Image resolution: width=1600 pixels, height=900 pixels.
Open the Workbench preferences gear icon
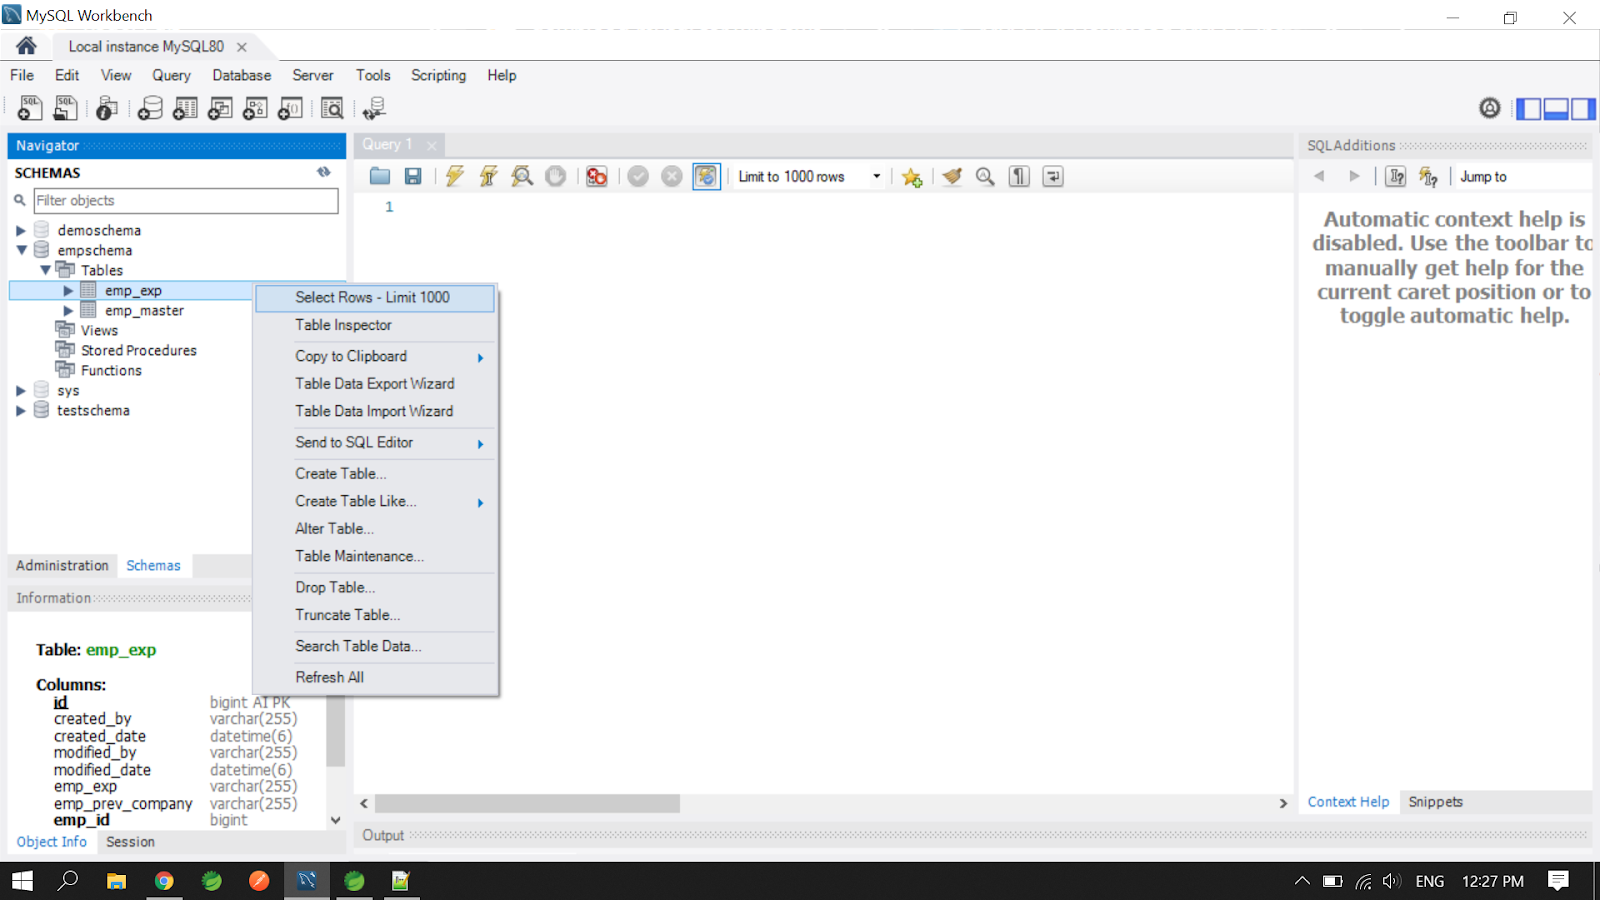pyautogui.click(x=1490, y=108)
